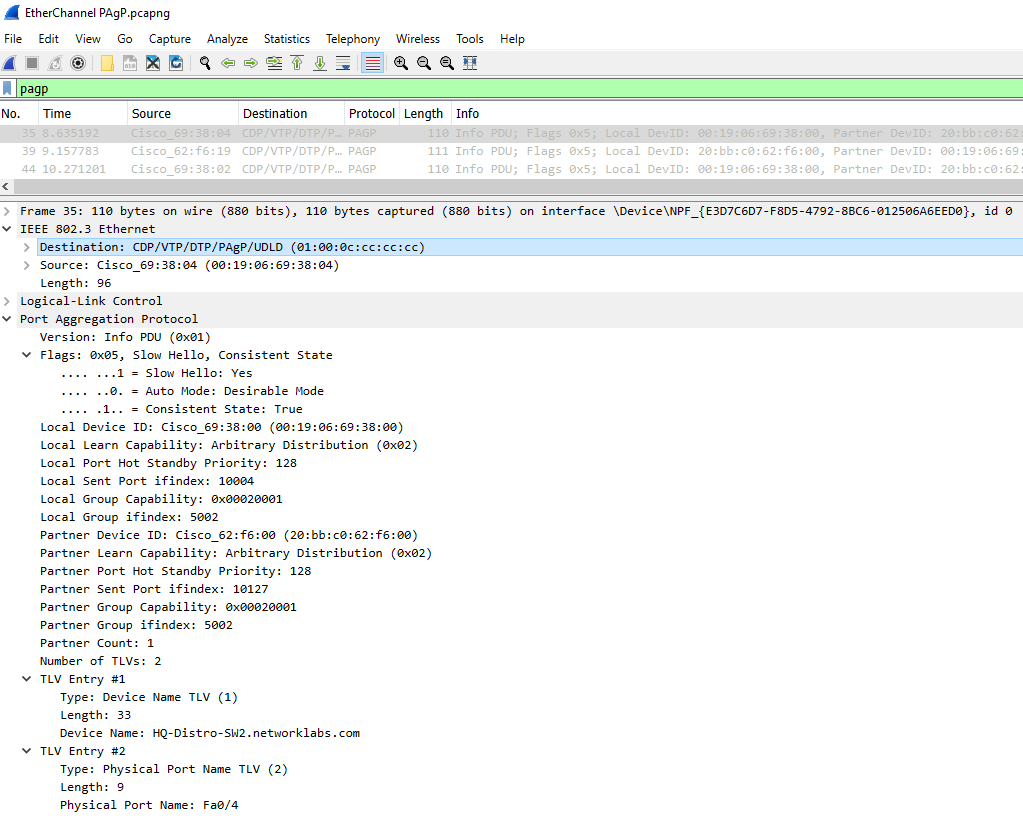Select Partner Sent Port ifindex 10127
The width and height of the screenshot is (1023, 827).
(x=154, y=589)
